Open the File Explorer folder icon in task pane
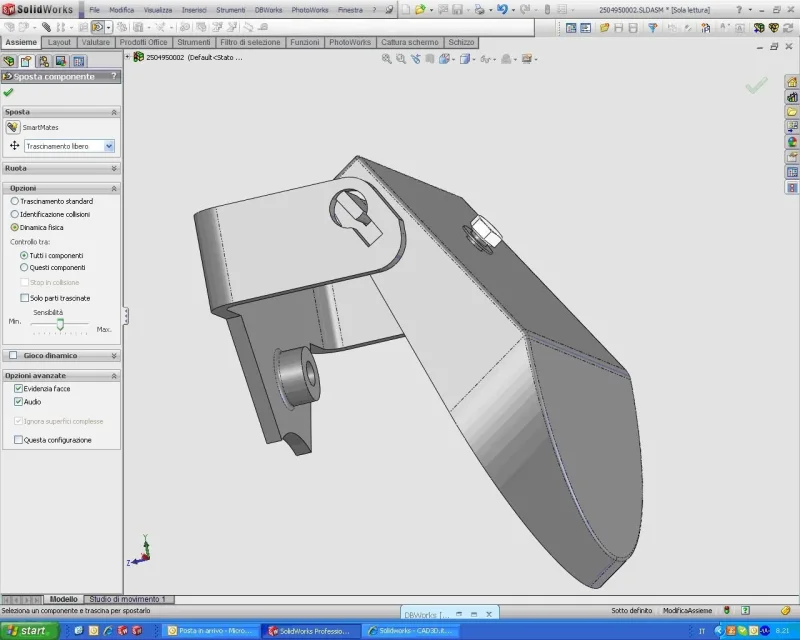800x640 pixels. (x=792, y=112)
